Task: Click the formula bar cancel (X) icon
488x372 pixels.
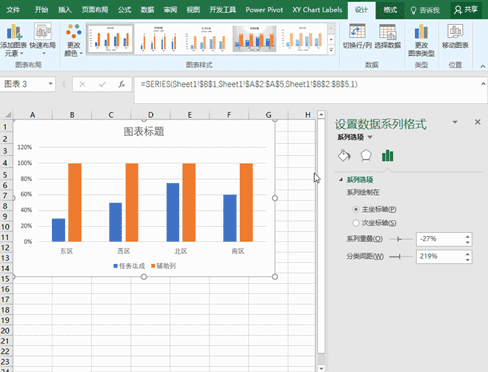Action: 82,85
